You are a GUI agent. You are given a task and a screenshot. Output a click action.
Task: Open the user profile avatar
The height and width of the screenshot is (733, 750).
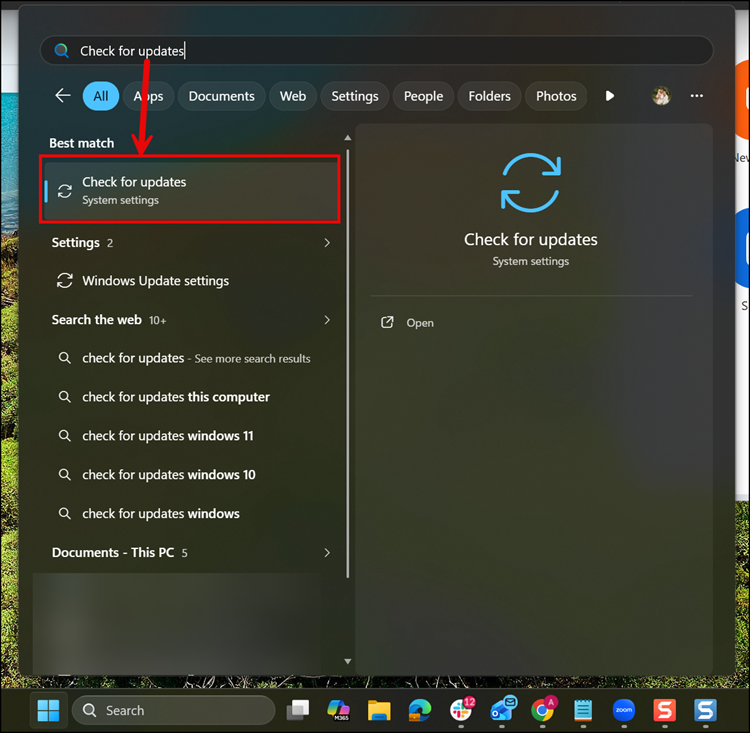pyautogui.click(x=661, y=96)
